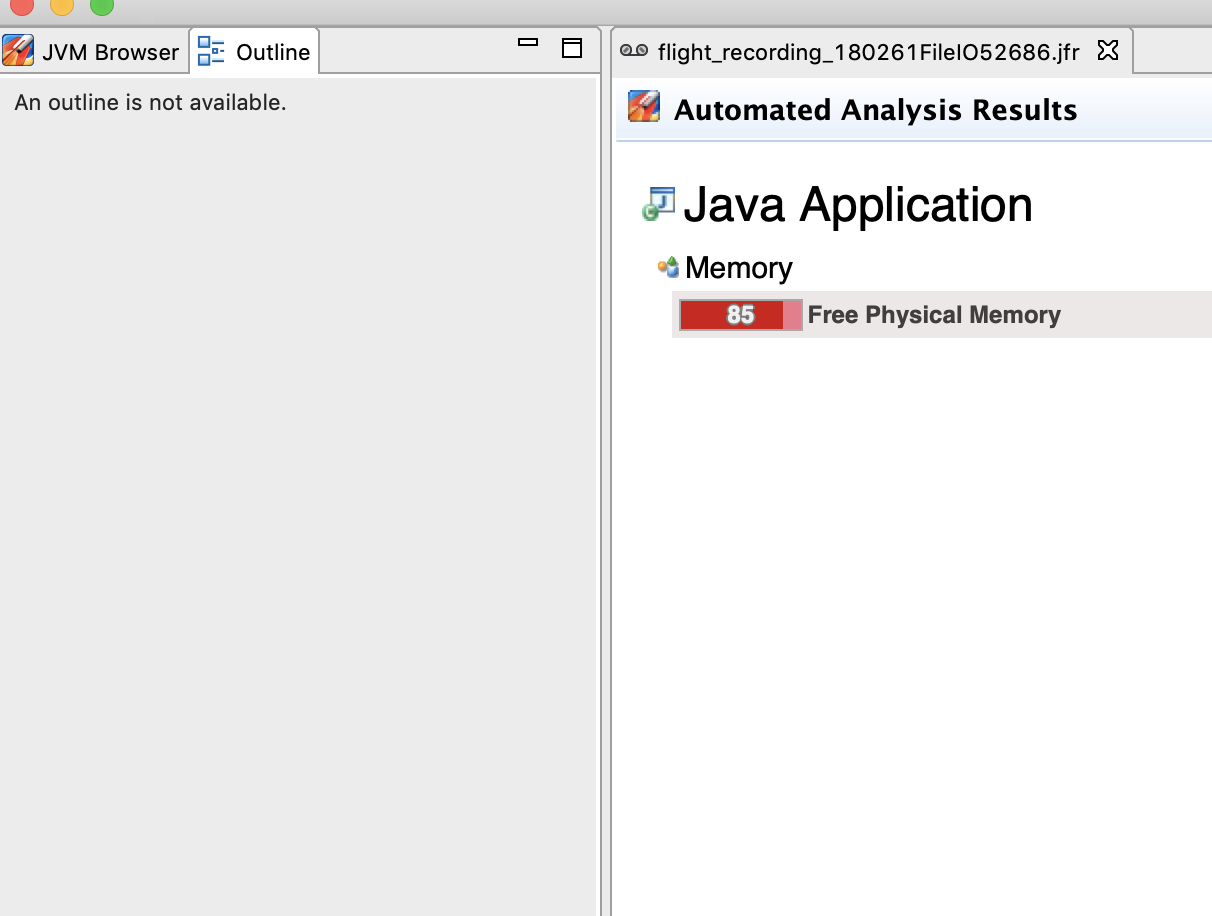The image size is (1212, 916).
Task: Click the 'An outline is not available' message
Action: tap(150, 103)
